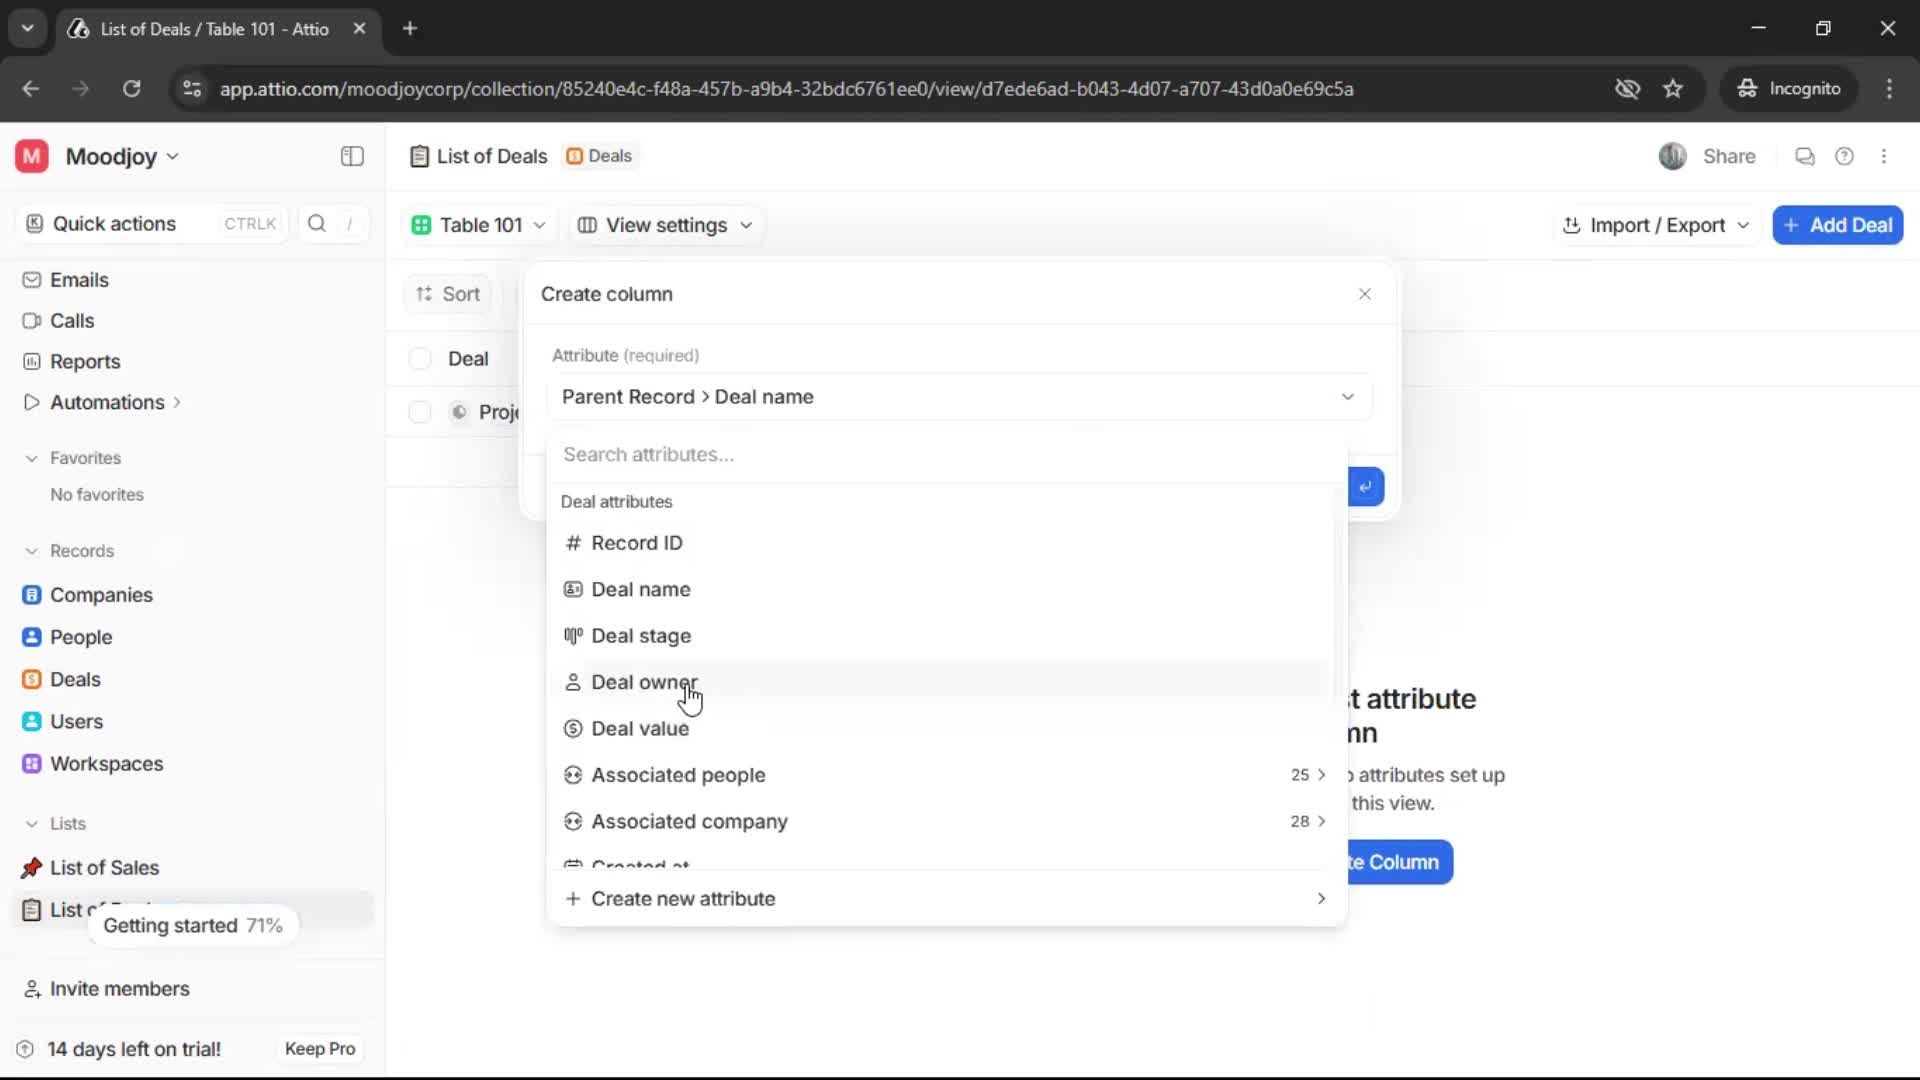The width and height of the screenshot is (1920, 1080).
Task: Select the checkbox next to the Deal row
Action: (x=419, y=358)
